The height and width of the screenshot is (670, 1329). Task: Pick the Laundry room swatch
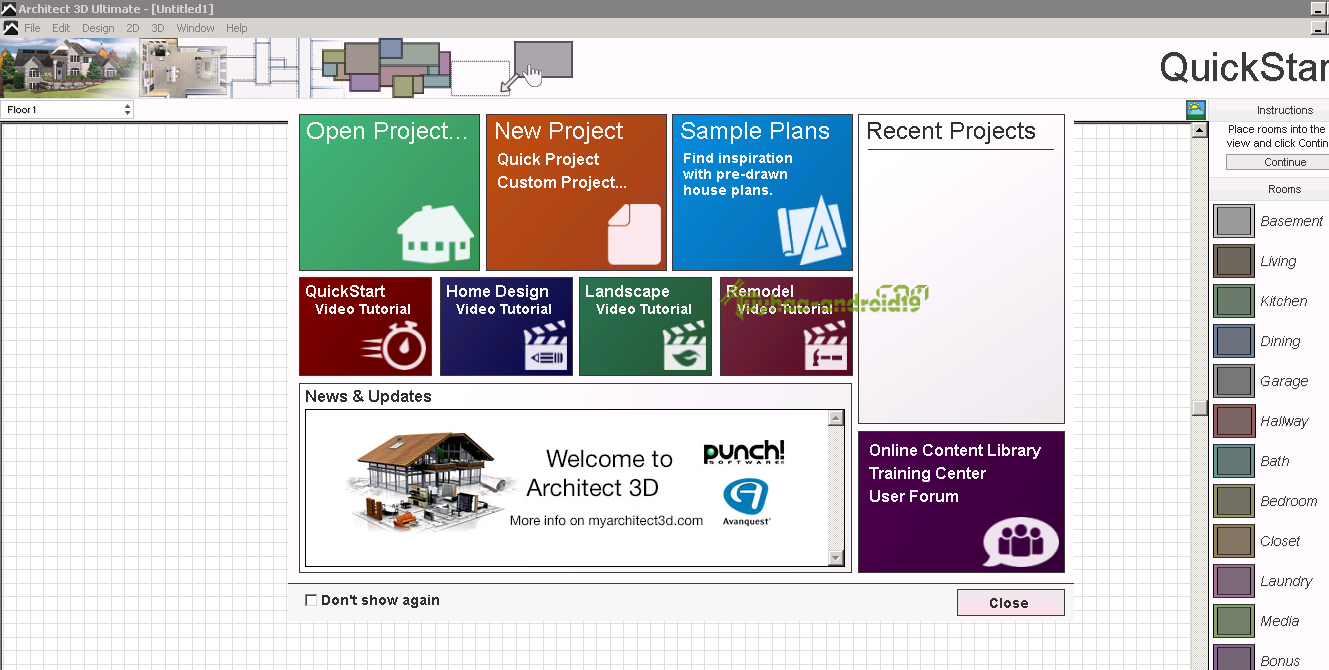click(1234, 581)
